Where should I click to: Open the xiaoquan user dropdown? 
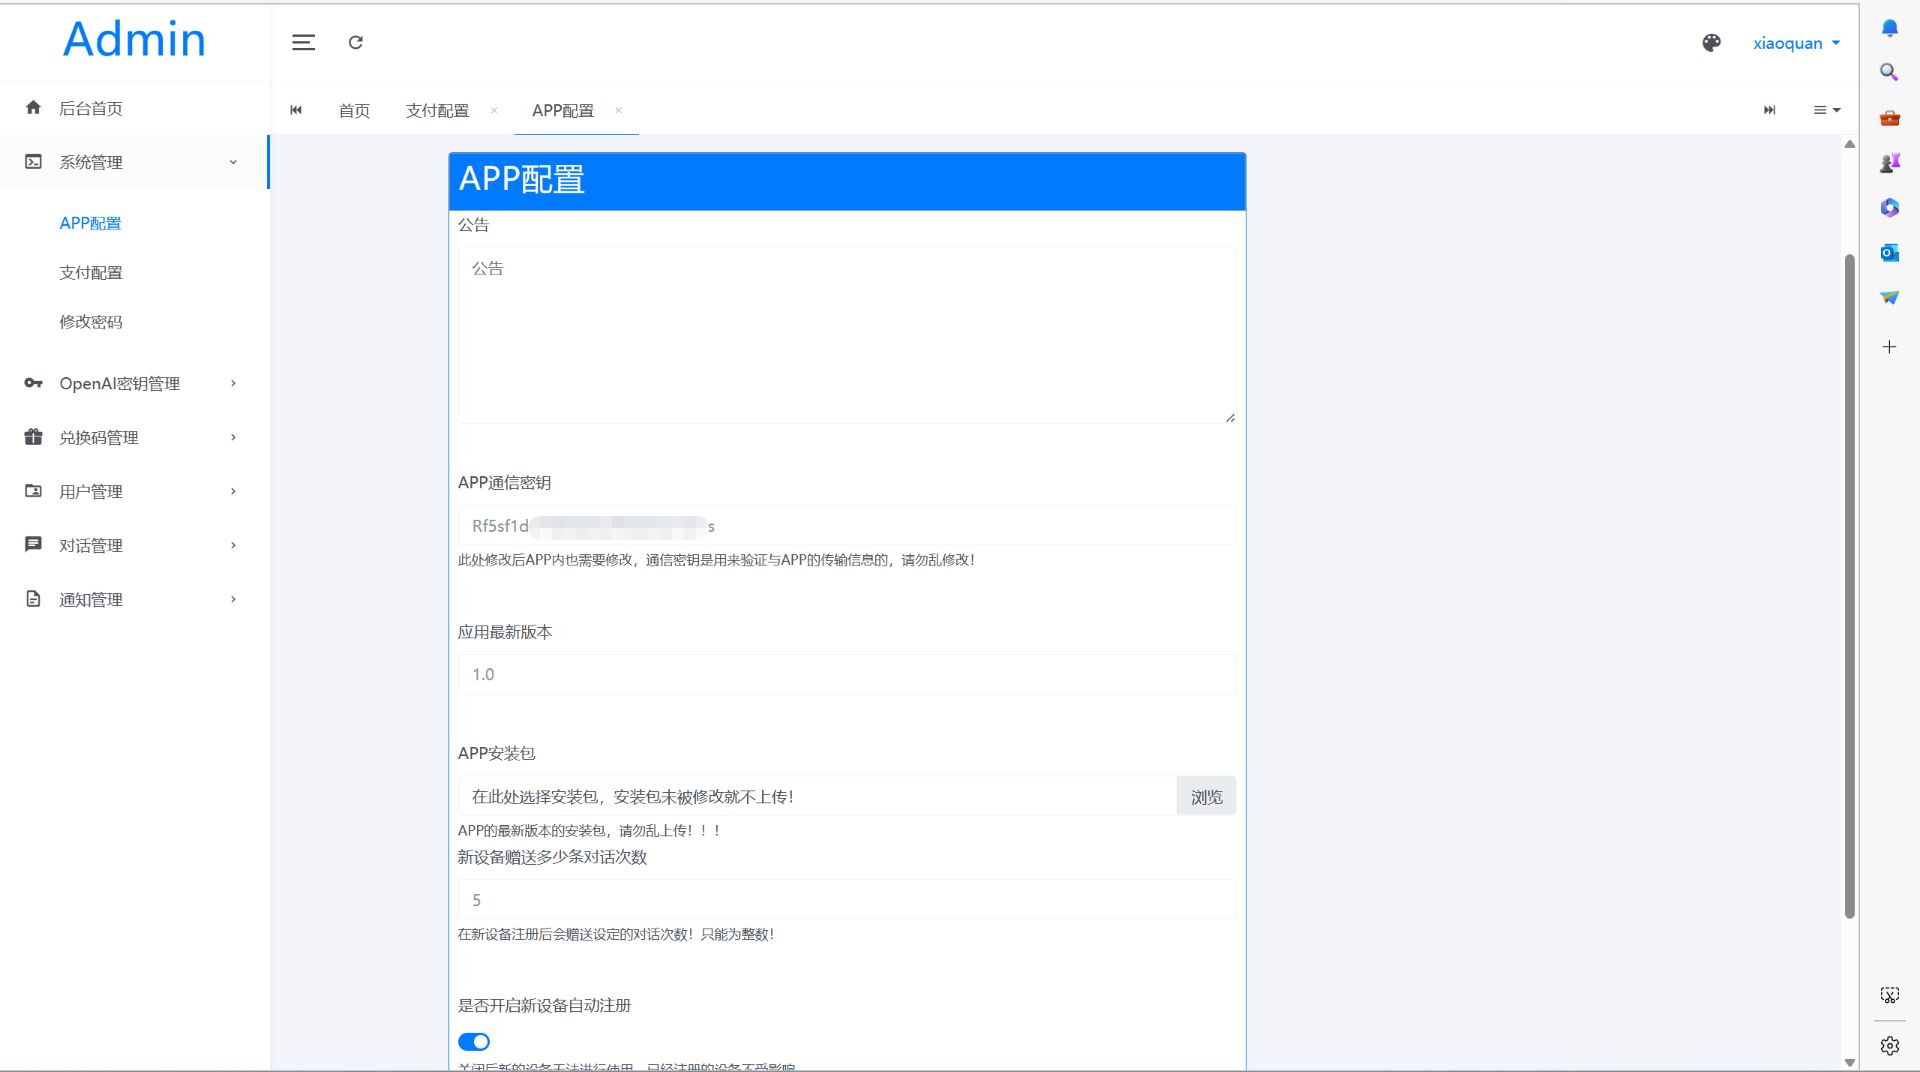1796,43
